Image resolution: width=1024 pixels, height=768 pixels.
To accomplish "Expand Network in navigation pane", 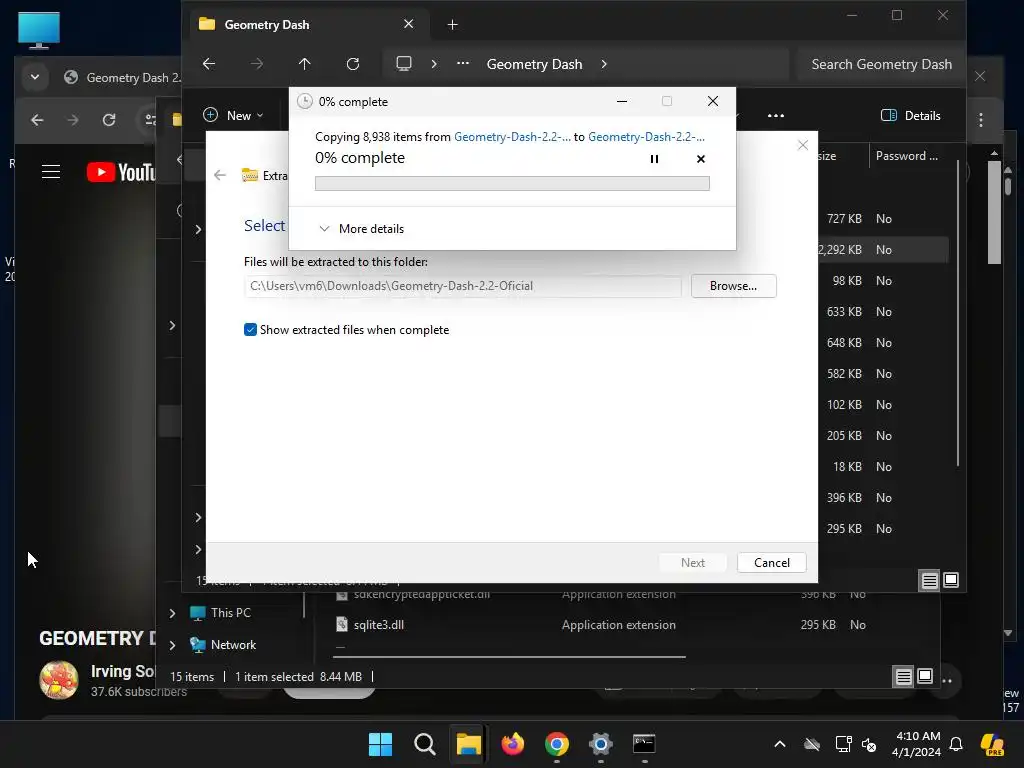I will [172, 645].
